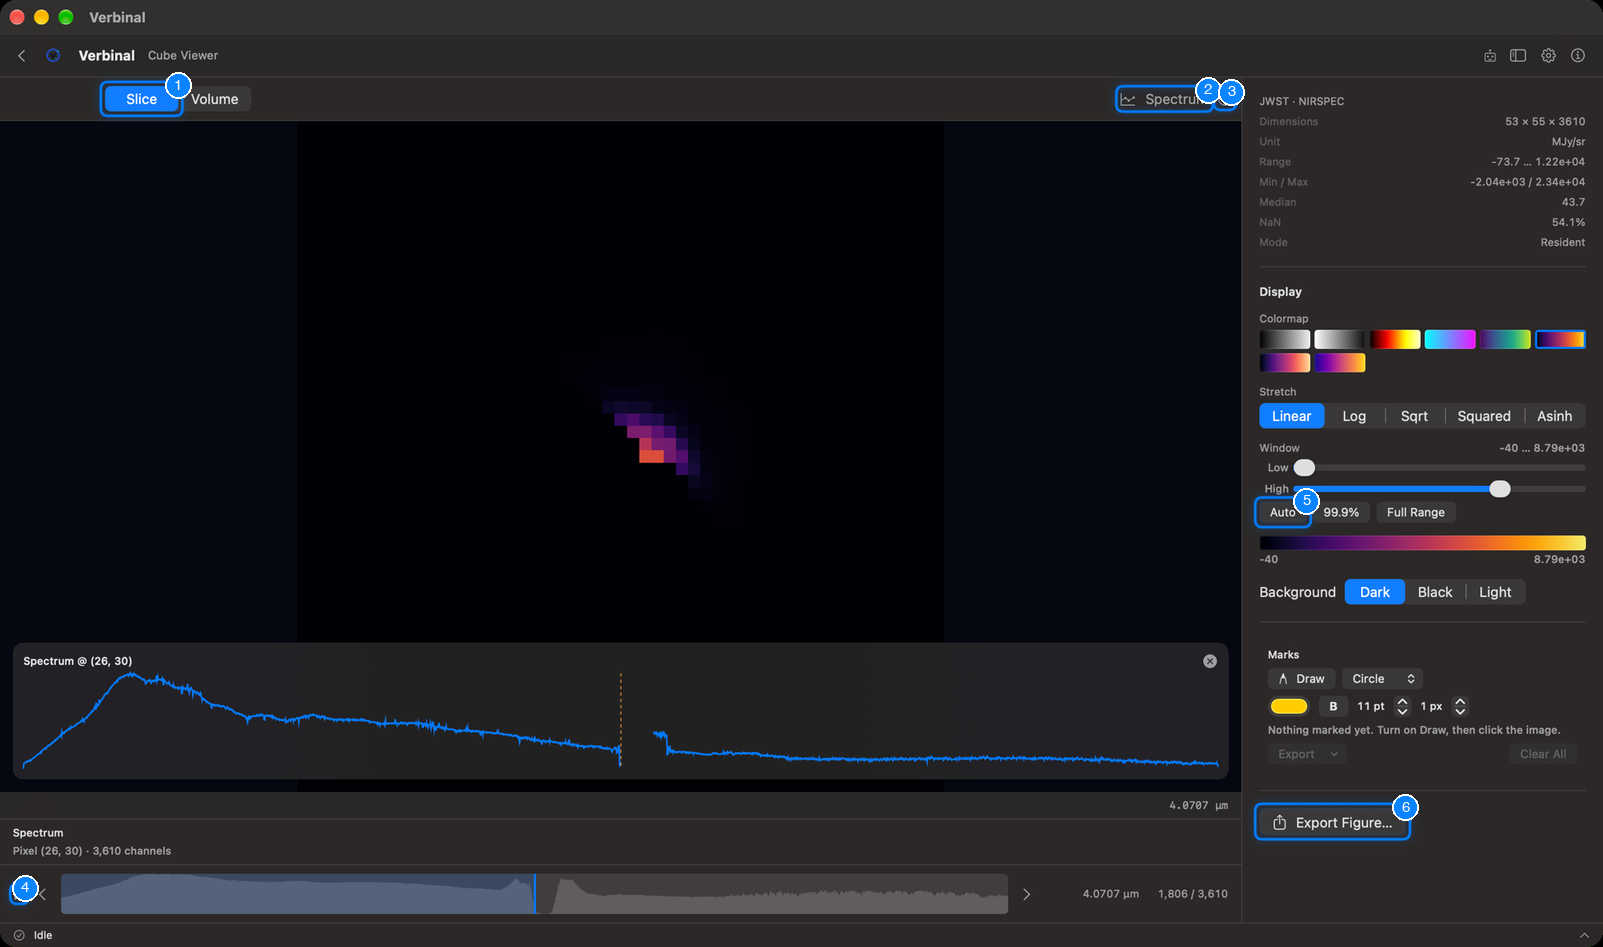Click the '4.0707 µm' value beside channel counter
The image size is (1603, 947).
[1111, 894]
